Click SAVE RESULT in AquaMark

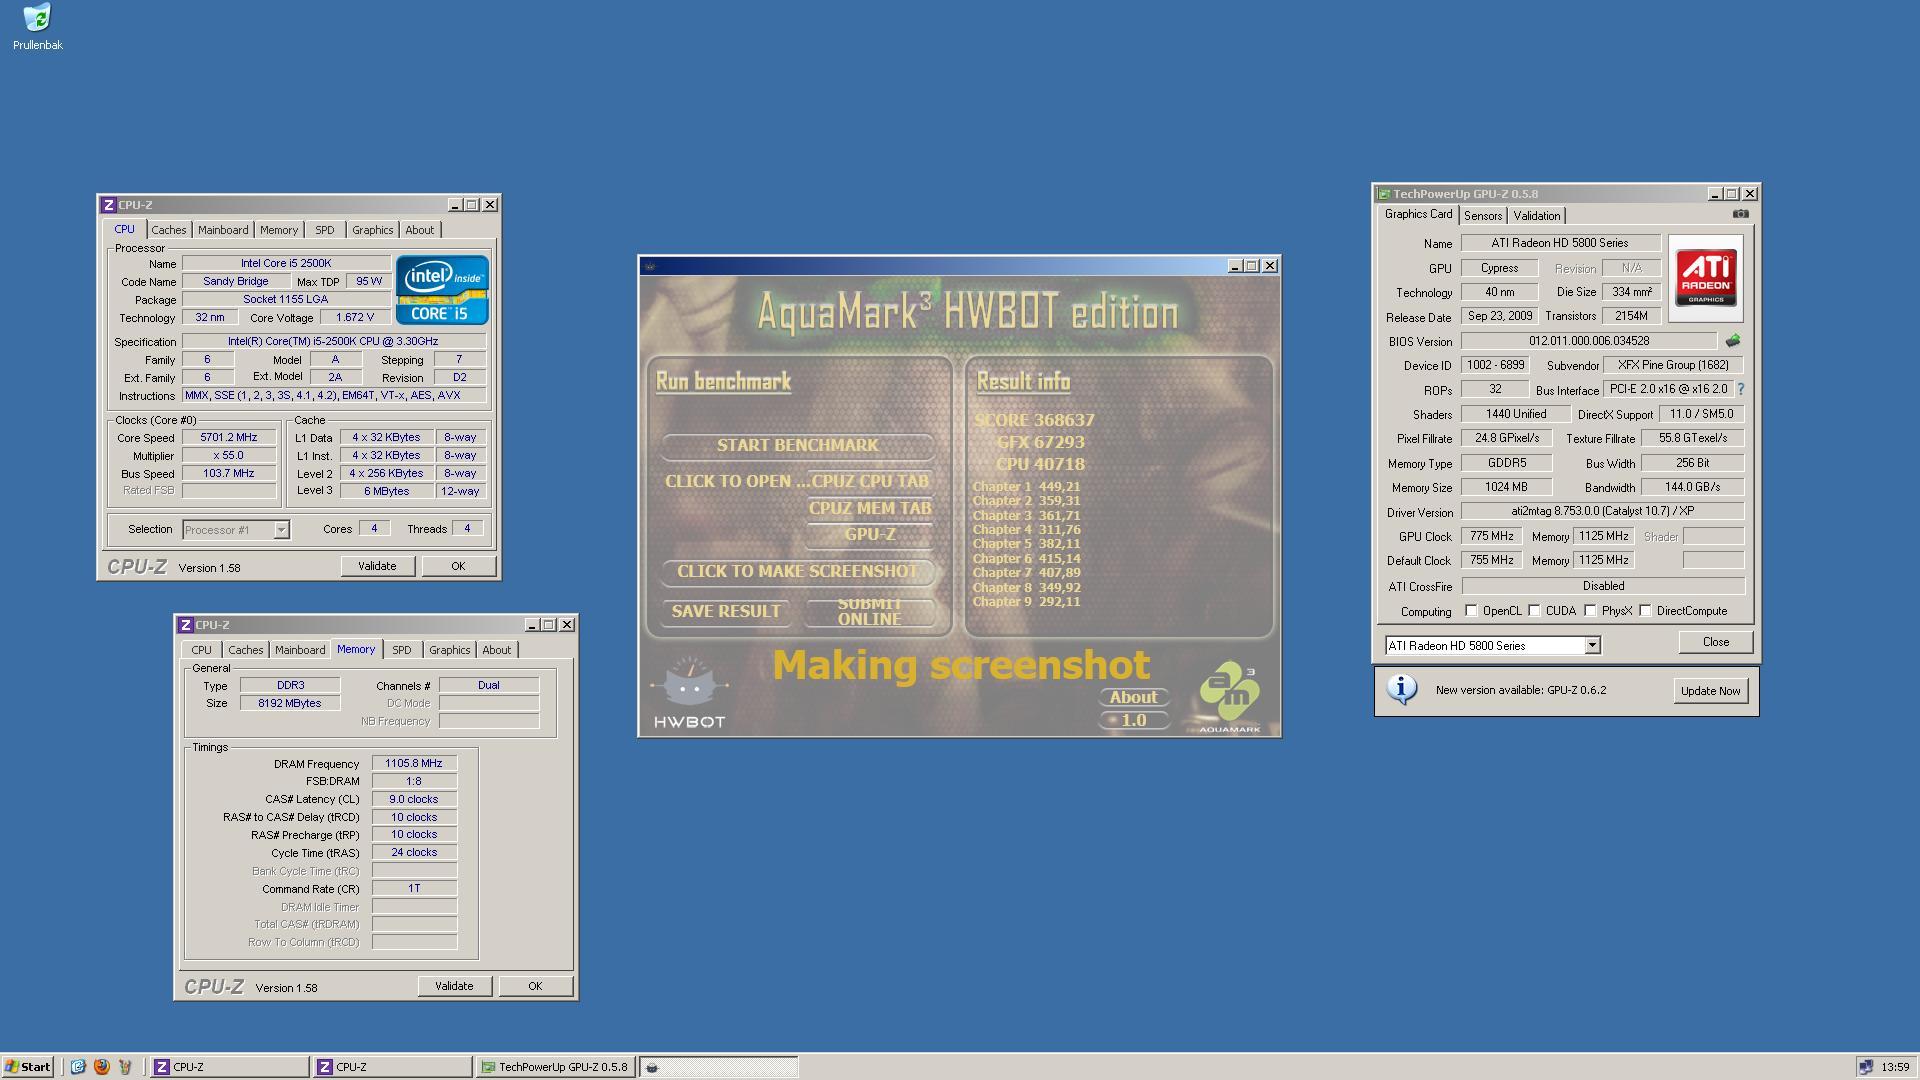tap(726, 612)
